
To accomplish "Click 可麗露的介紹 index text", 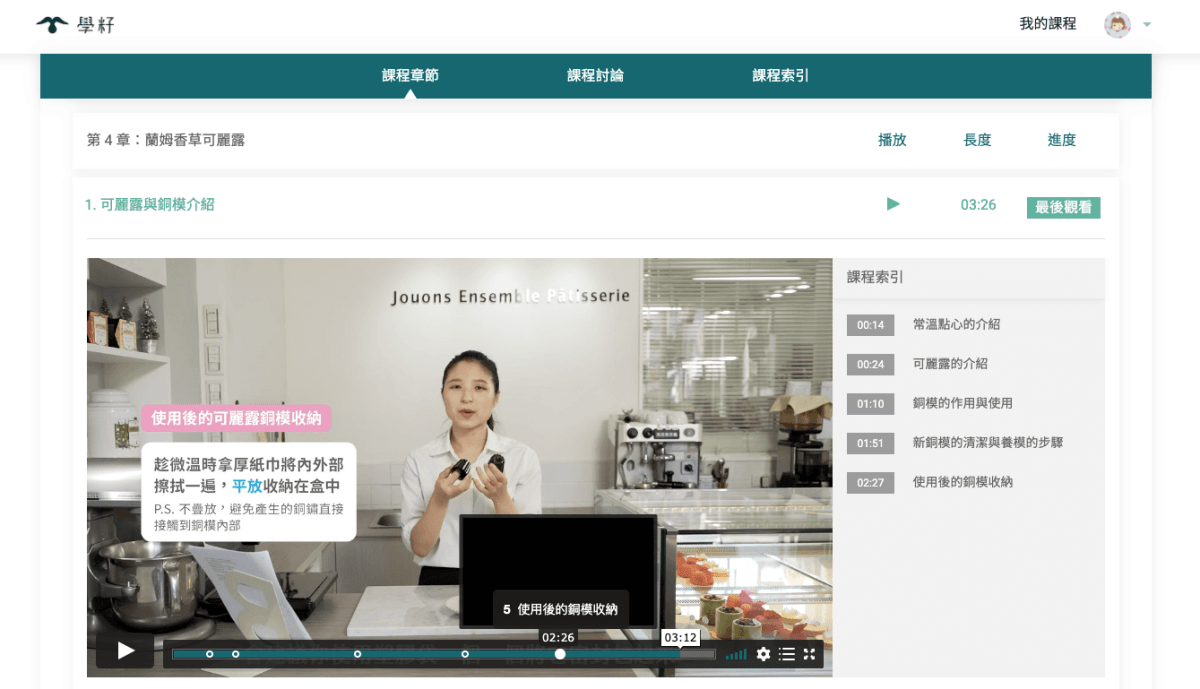I will pos(950,364).
